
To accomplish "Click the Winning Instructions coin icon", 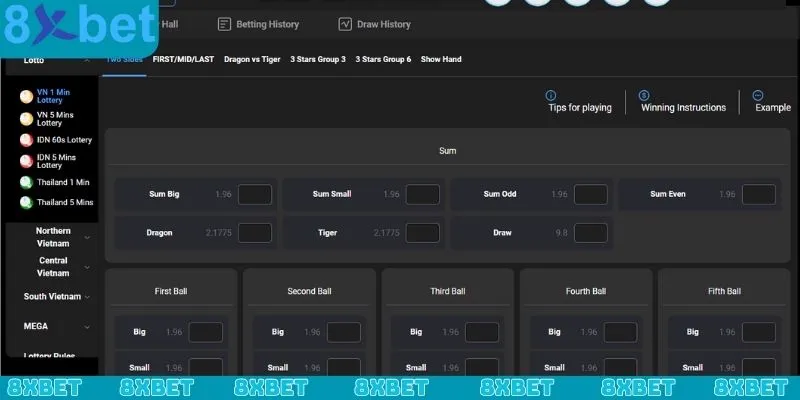I will coord(644,94).
